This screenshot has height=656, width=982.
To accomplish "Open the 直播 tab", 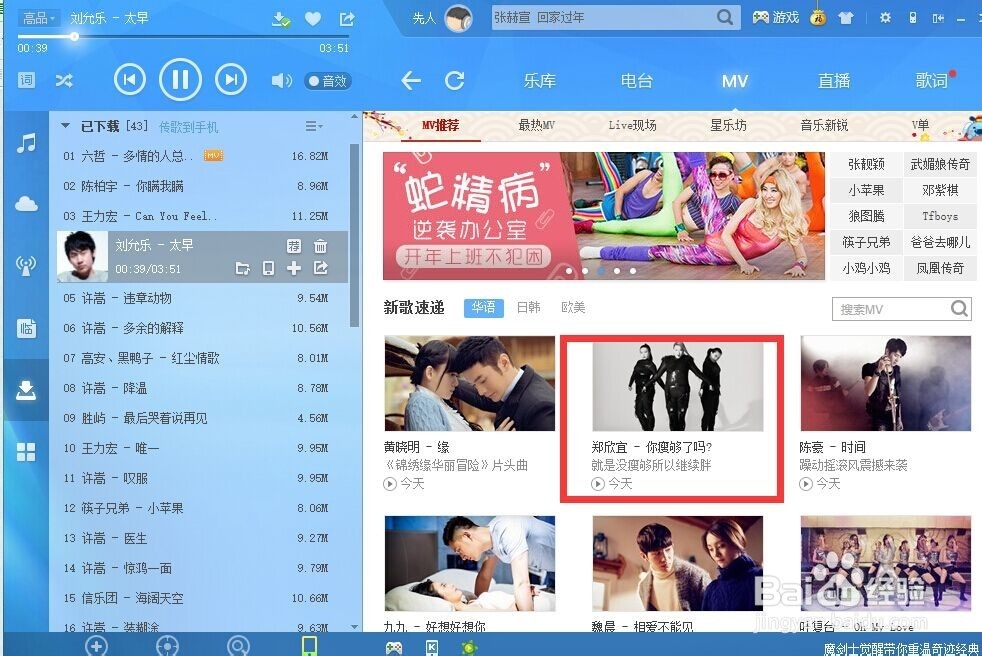I will click(834, 81).
